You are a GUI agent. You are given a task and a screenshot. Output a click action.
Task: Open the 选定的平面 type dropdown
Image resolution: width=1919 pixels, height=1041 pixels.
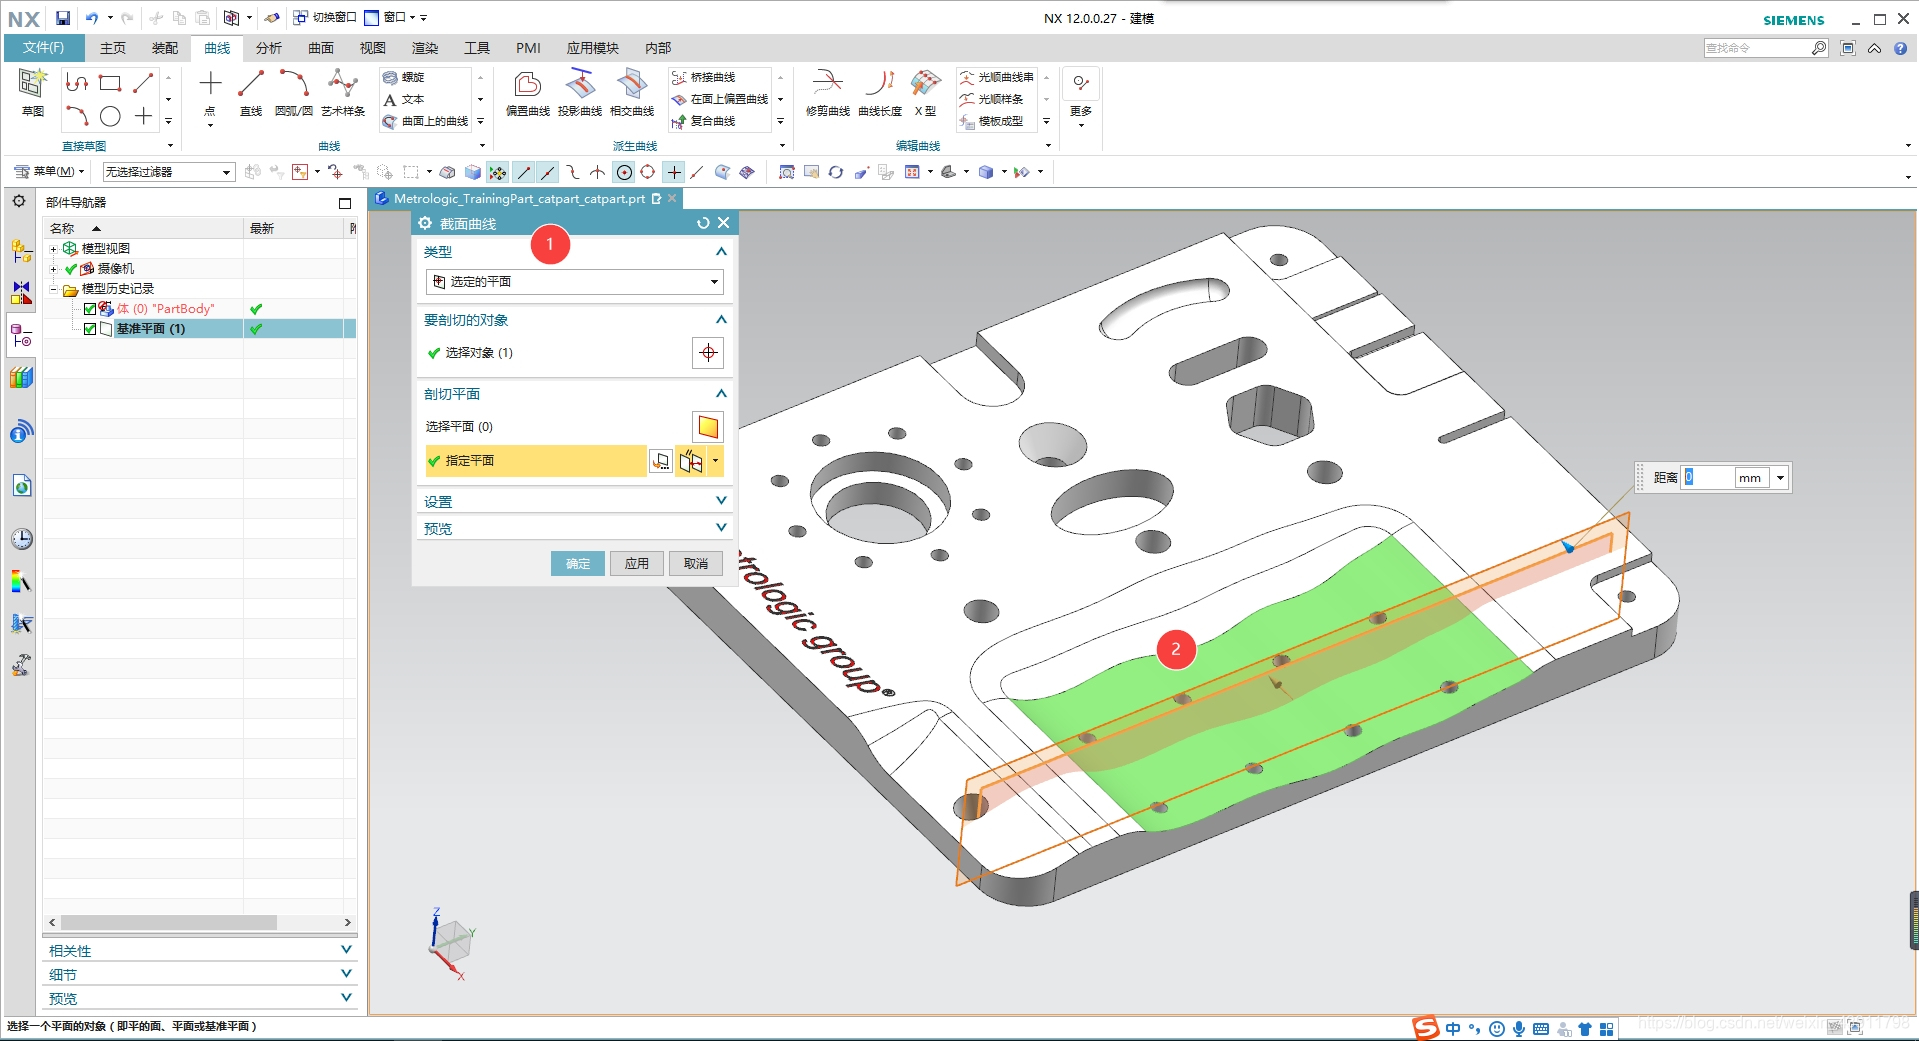[x=574, y=282]
